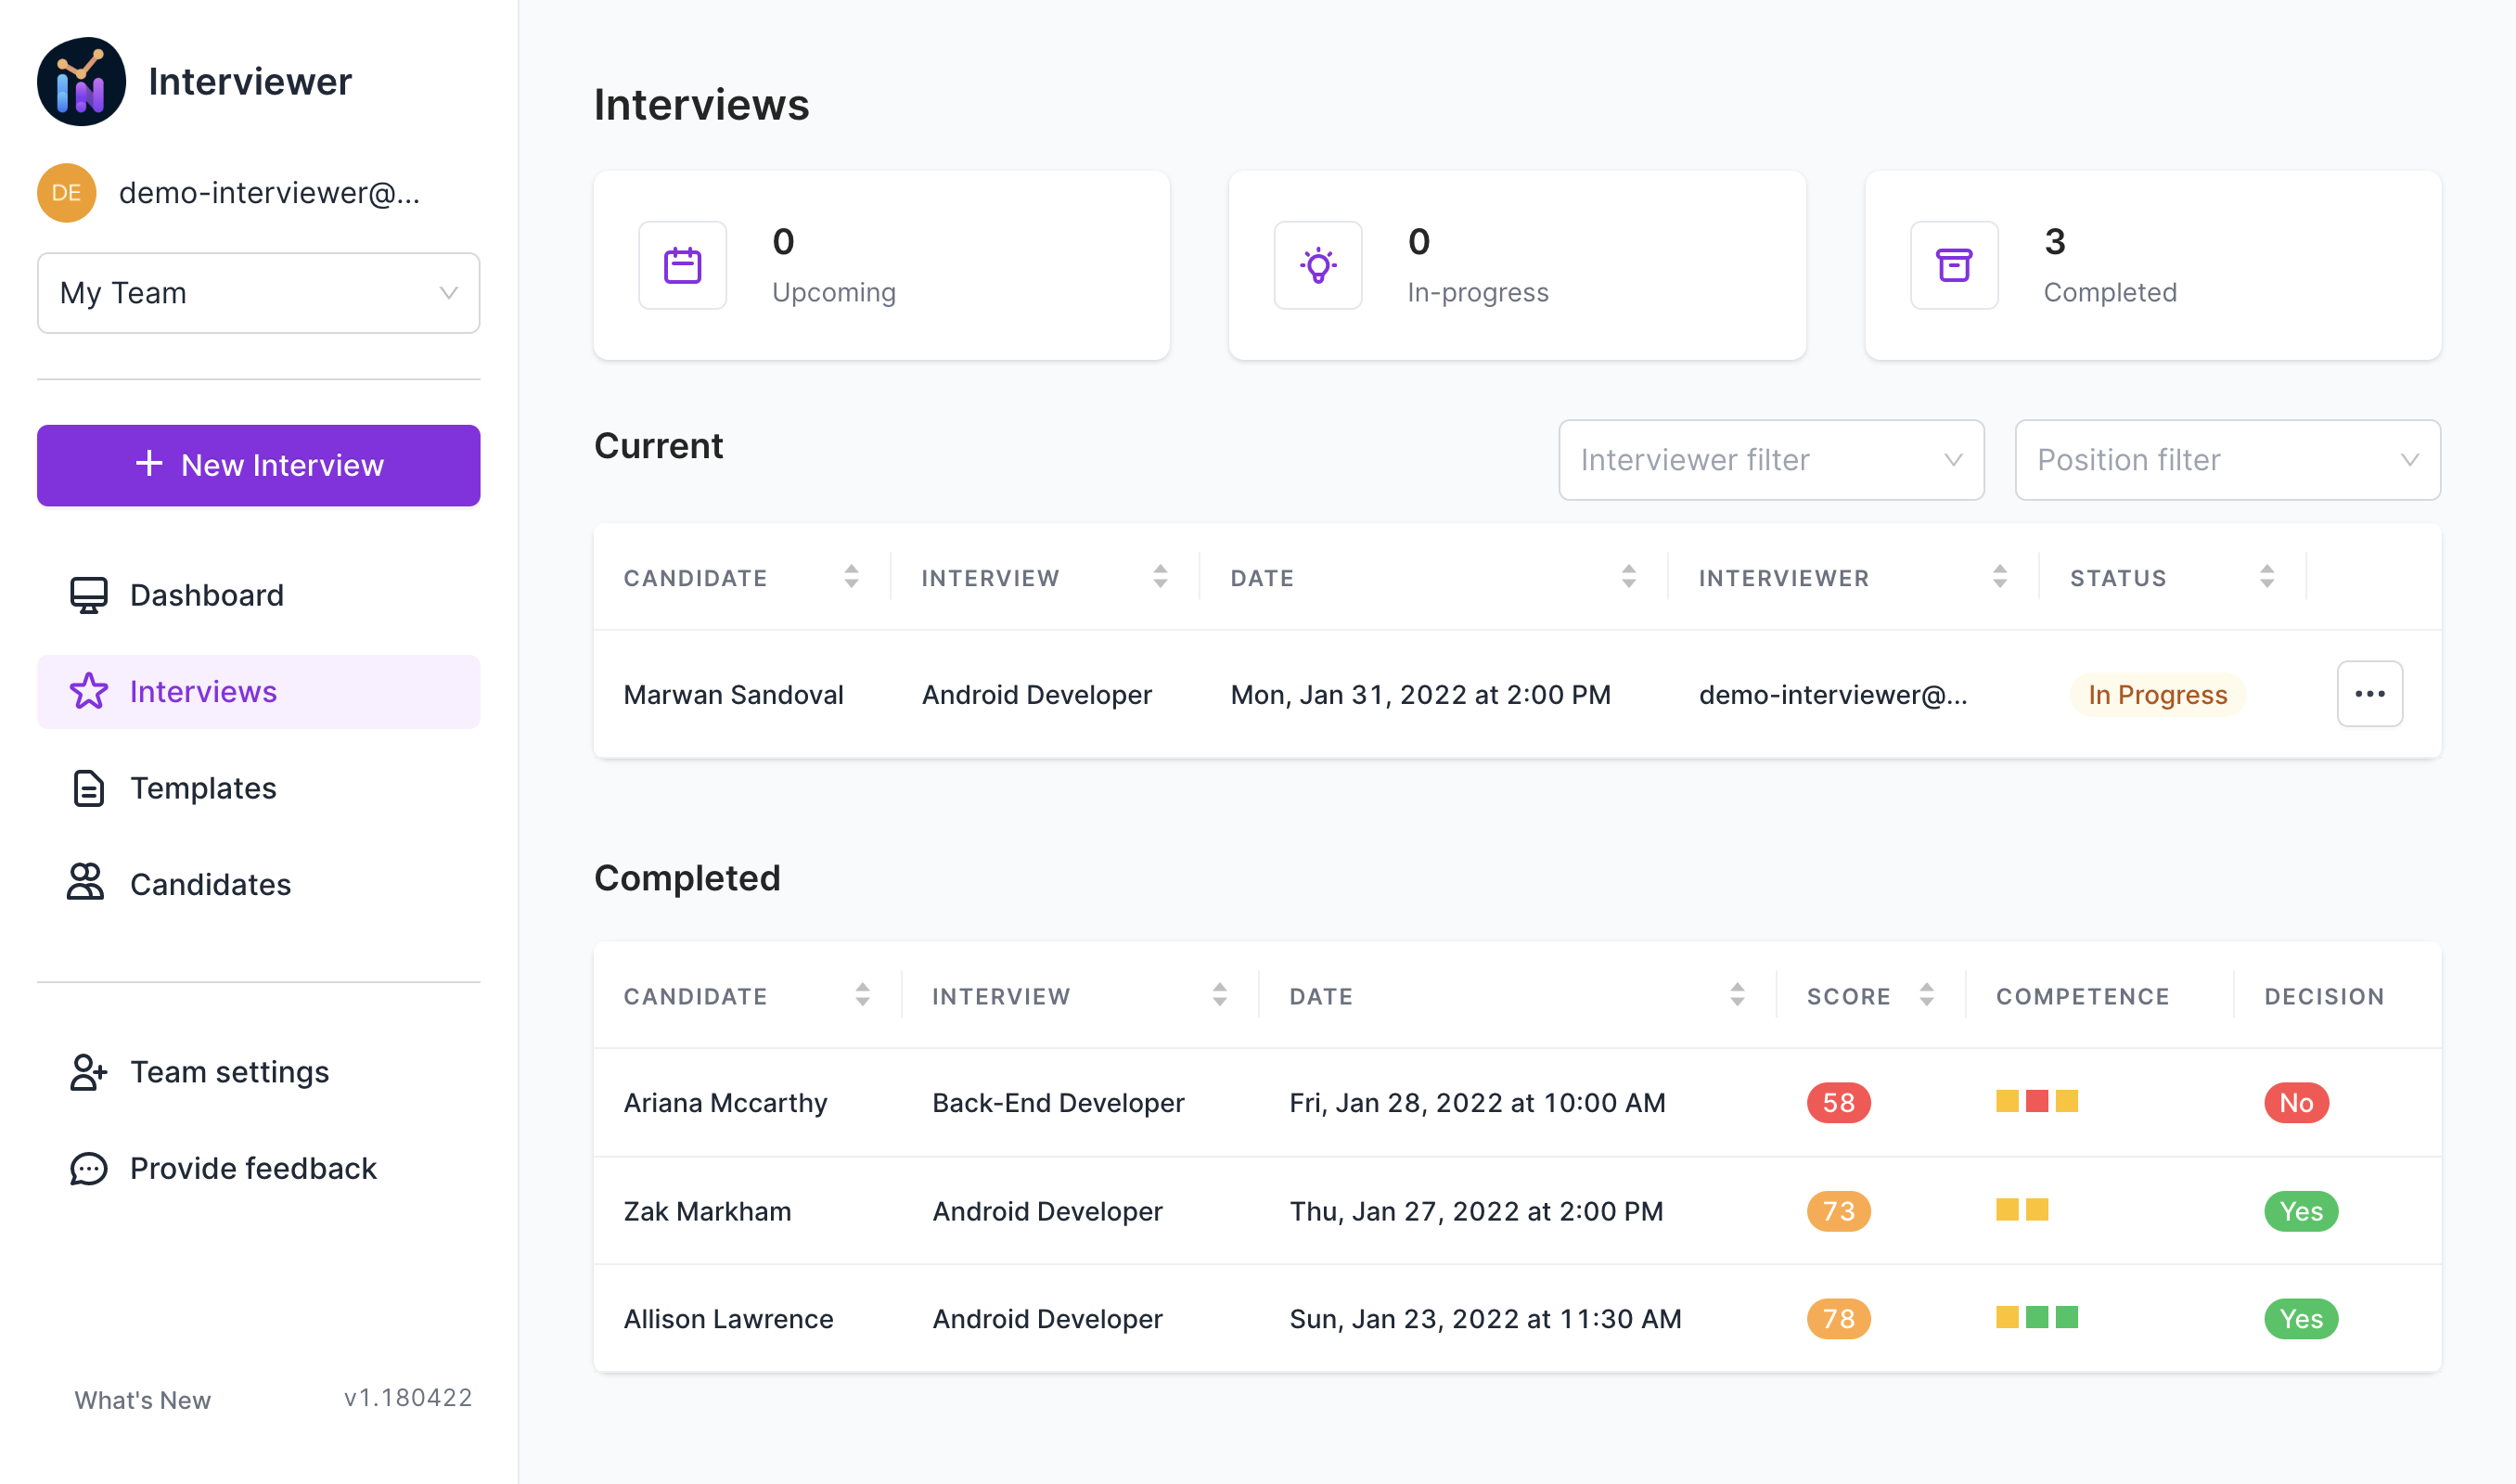Click the Interviews star icon

point(88,691)
